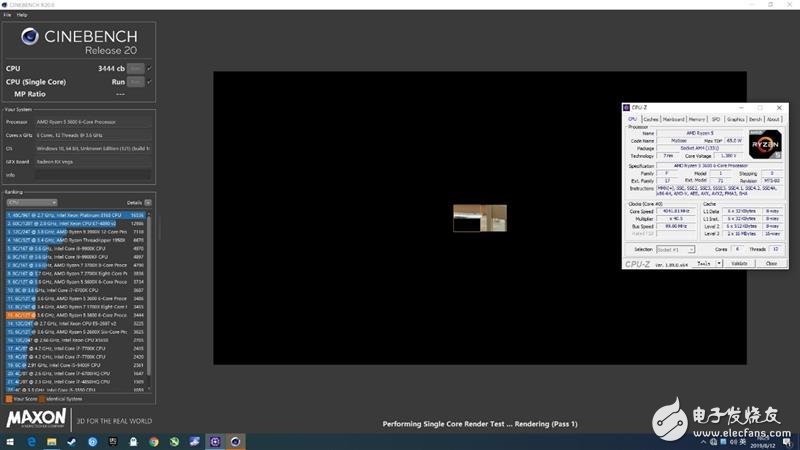Toggle the CPU (Single Core) test checkbox
Viewport: 800px width, 450px height.
coord(149,82)
